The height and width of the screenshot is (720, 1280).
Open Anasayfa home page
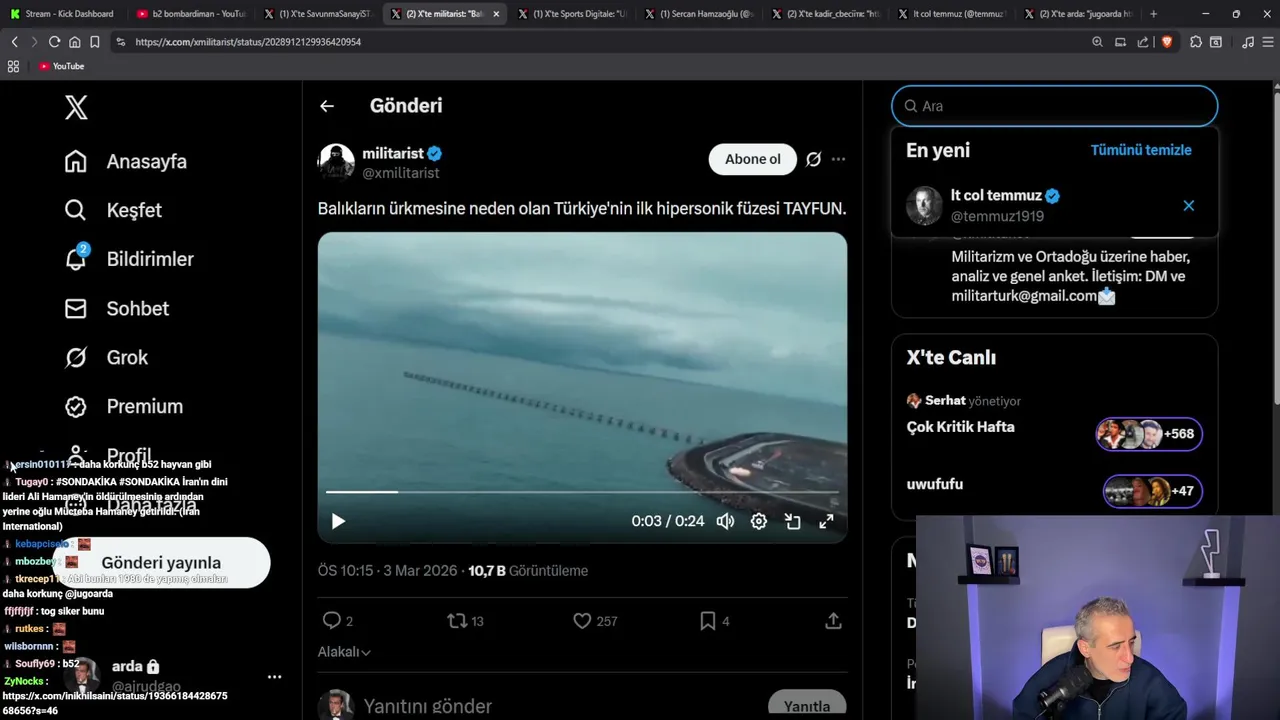click(126, 161)
